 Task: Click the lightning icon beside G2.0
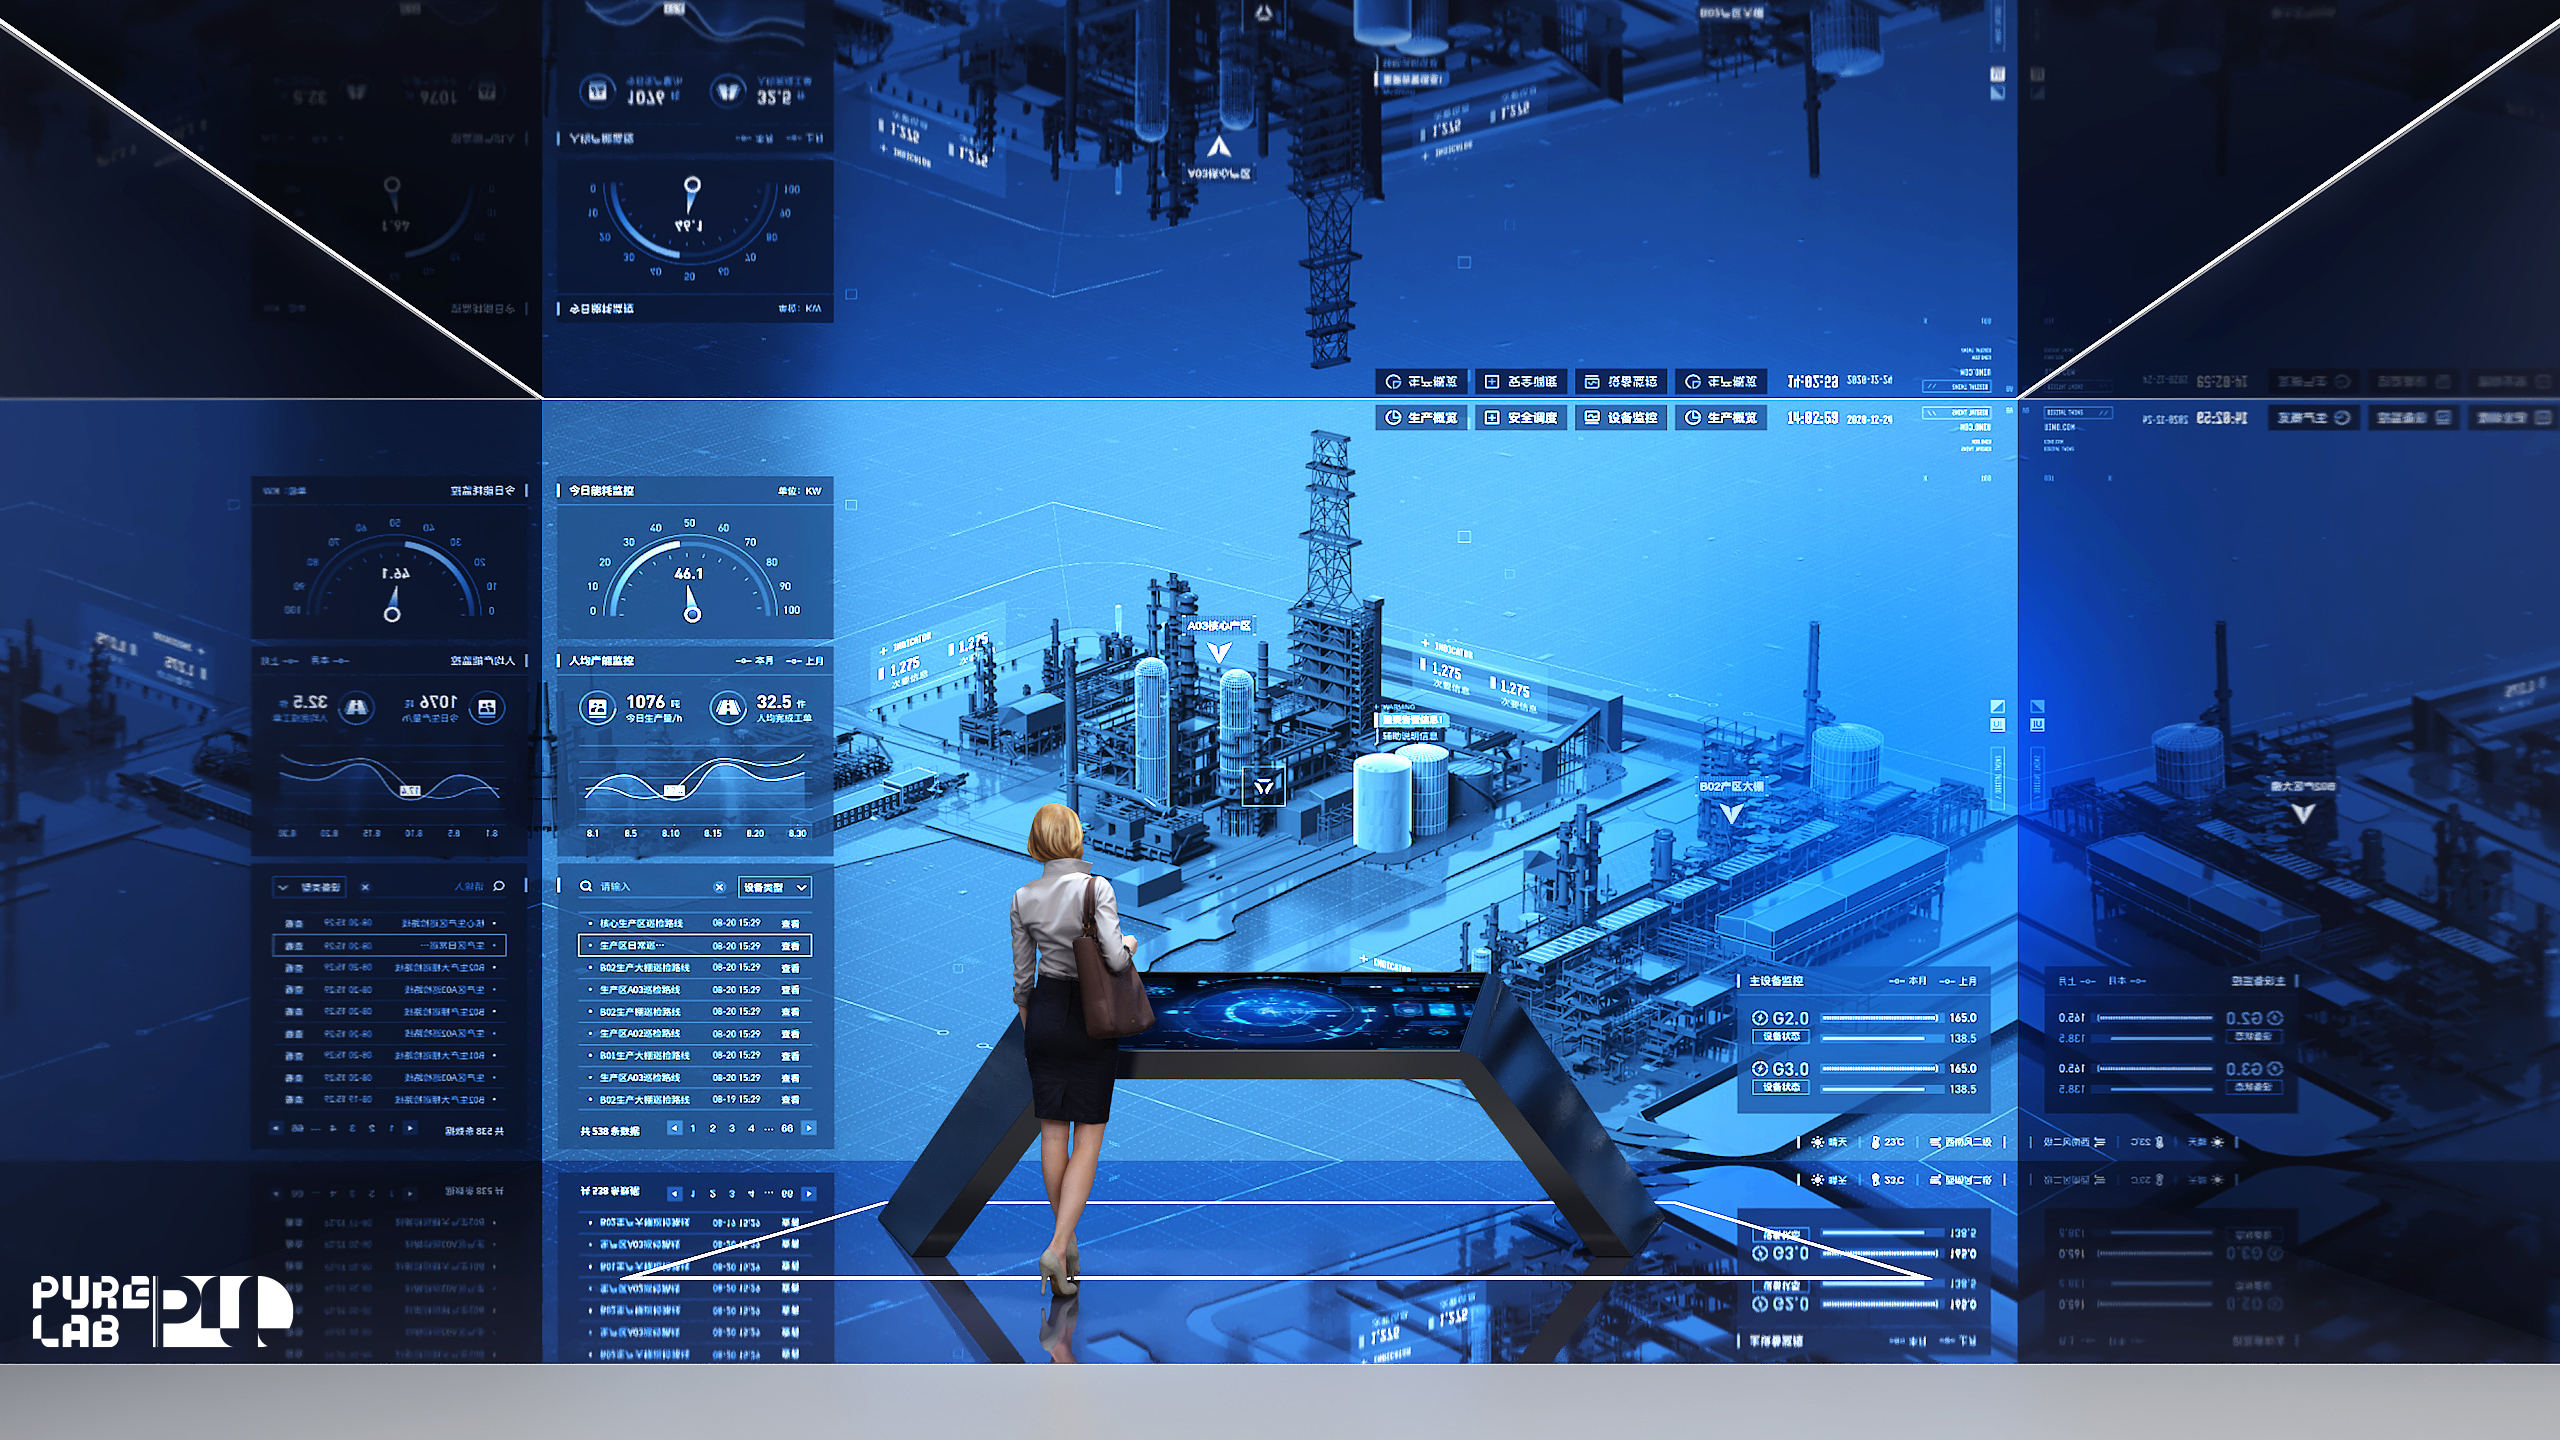tap(1760, 1018)
